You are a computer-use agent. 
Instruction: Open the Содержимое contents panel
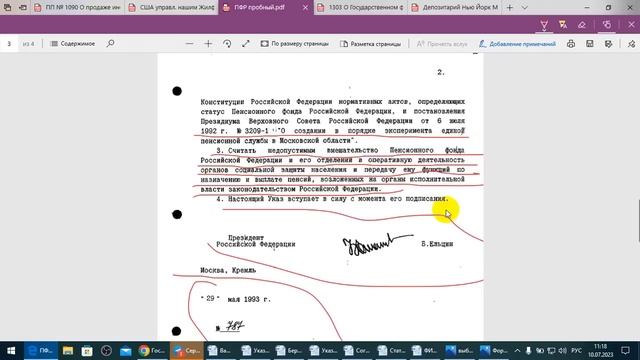coord(73,43)
